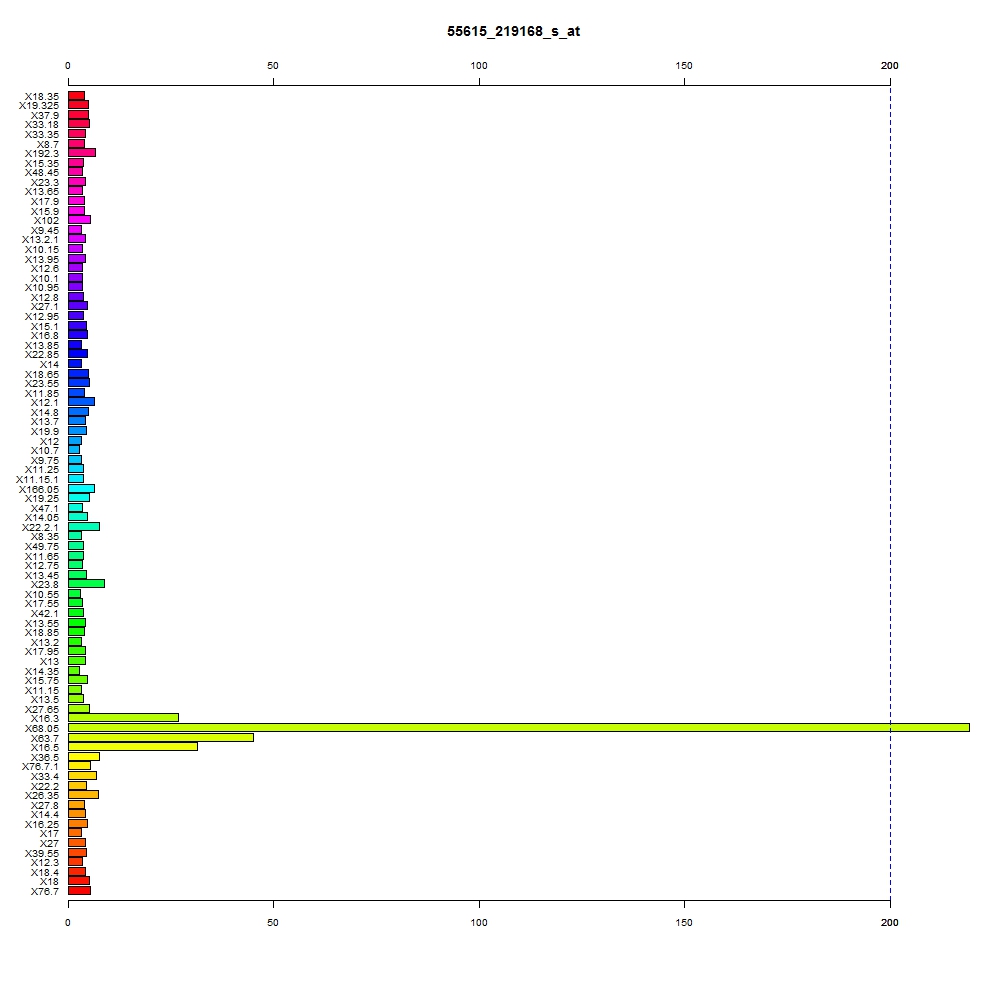
Task: Select the row label X19.325
Action: pyautogui.click(x=39, y=106)
